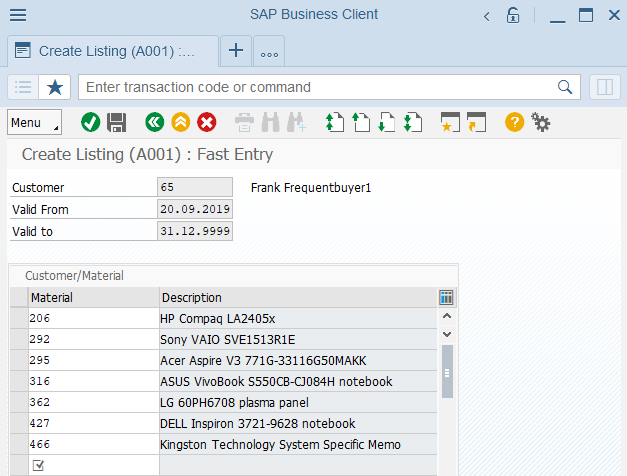The width and height of the screenshot is (627, 476).
Task: Add a new tab with plus button
Action: (236, 50)
